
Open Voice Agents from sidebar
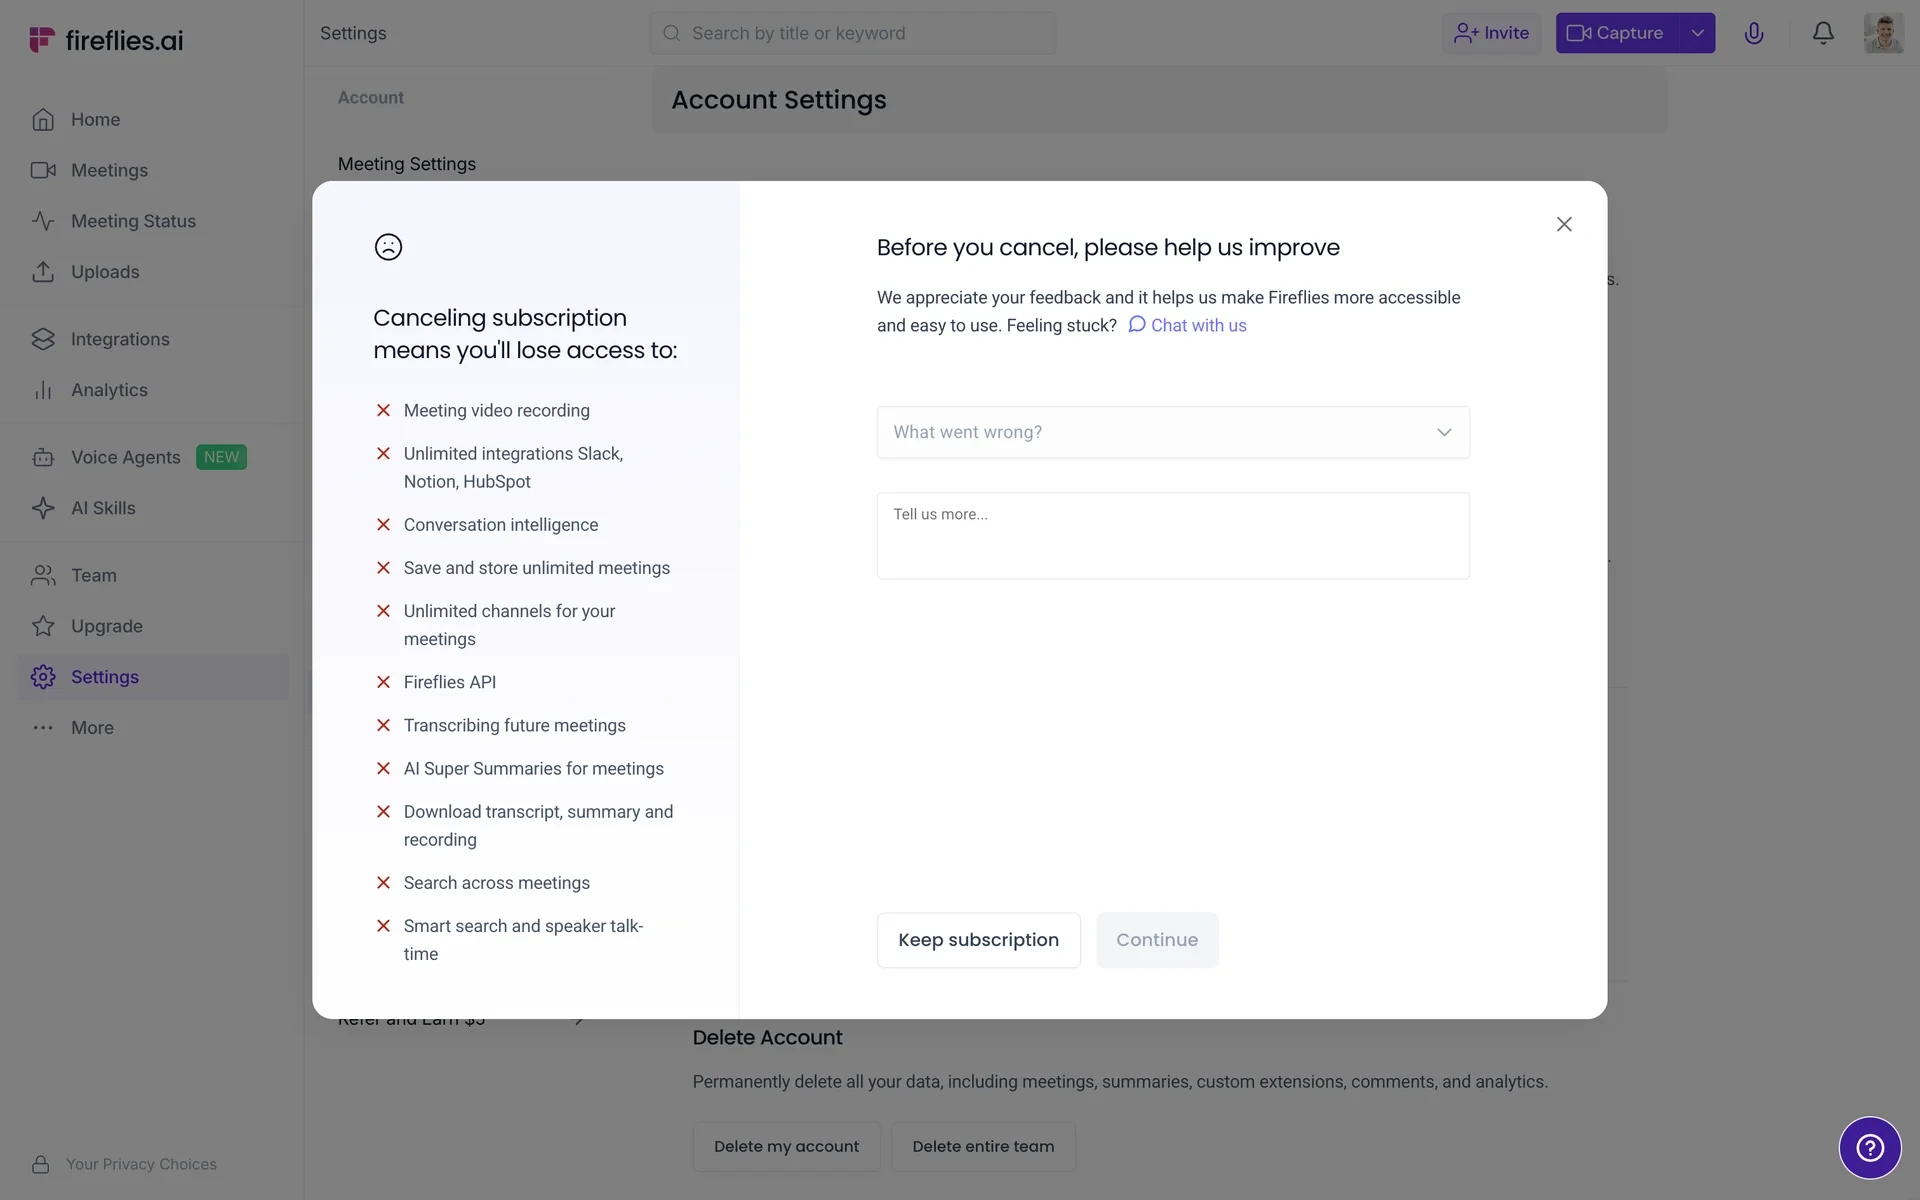(x=126, y=457)
